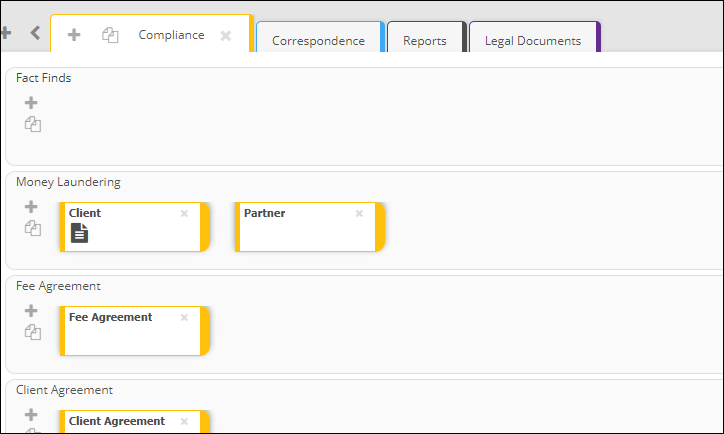The height and width of the screenshot is (434, 724).
Task: Go back with the left chevron arrow
Action: 35,33
